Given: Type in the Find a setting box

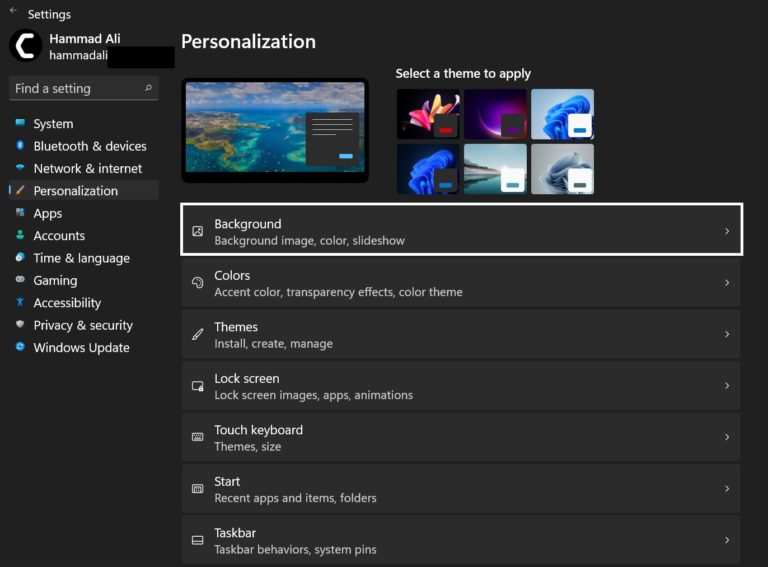Looking at the screenshot, I should [x=75, y=88].
